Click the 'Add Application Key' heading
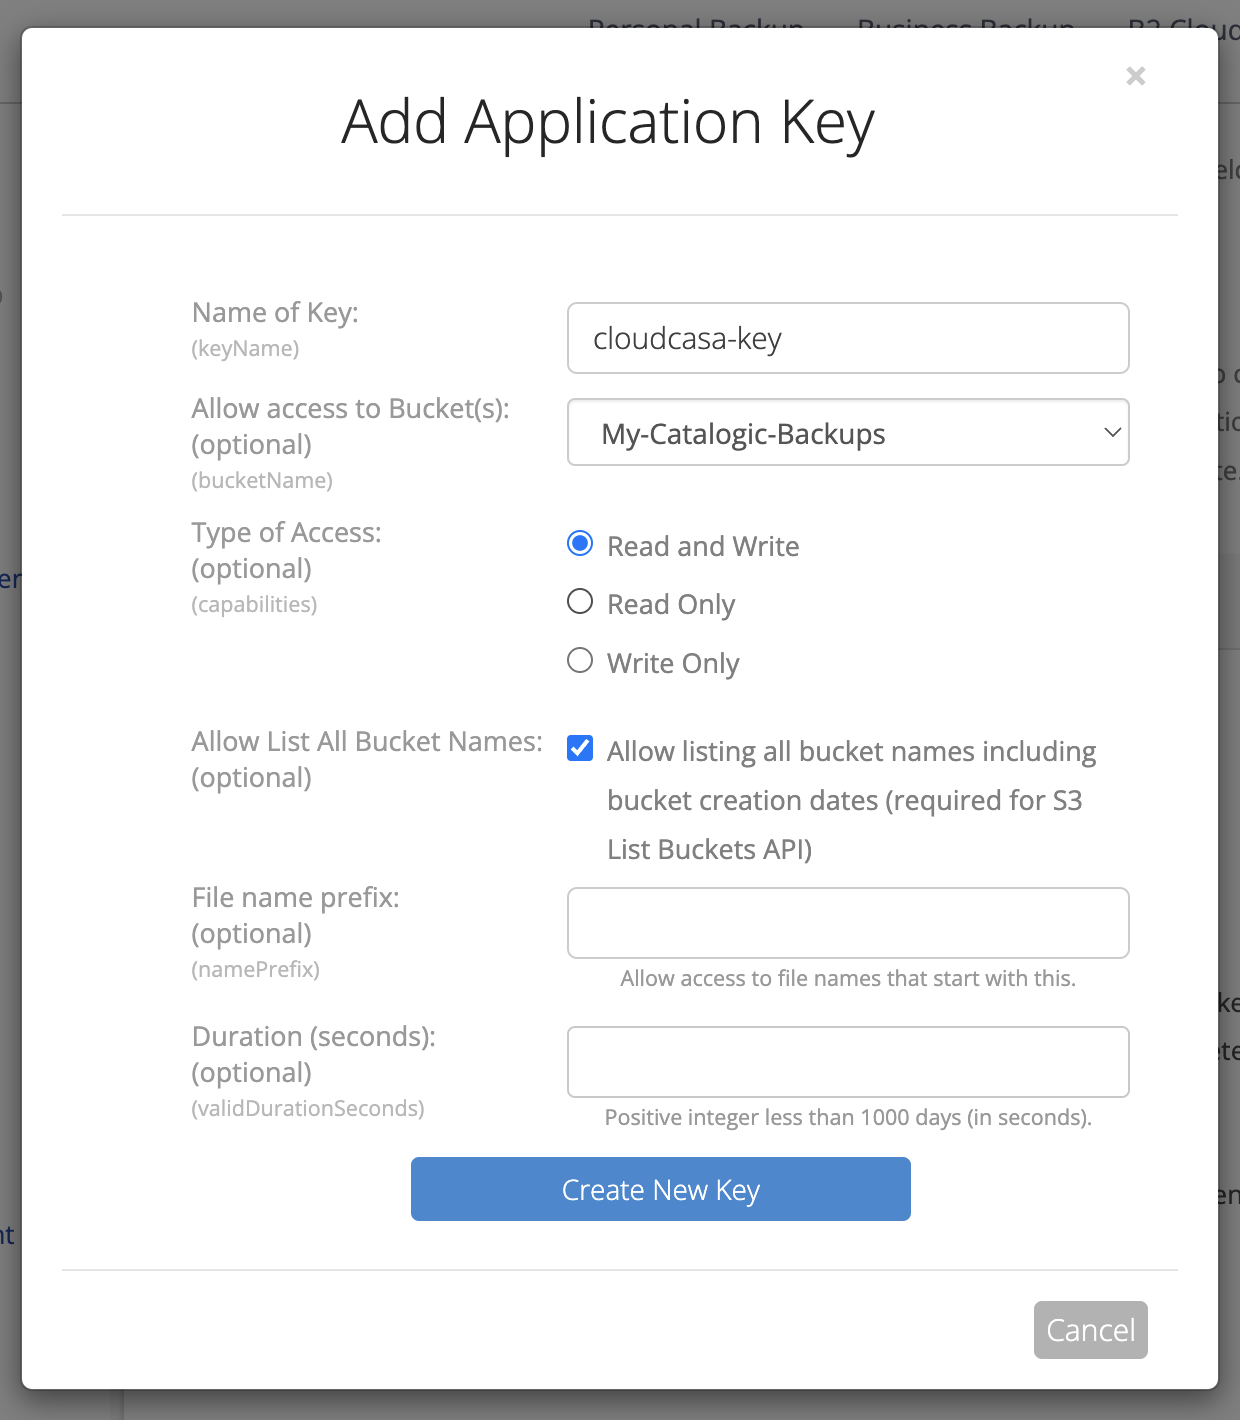 point(608,122)
